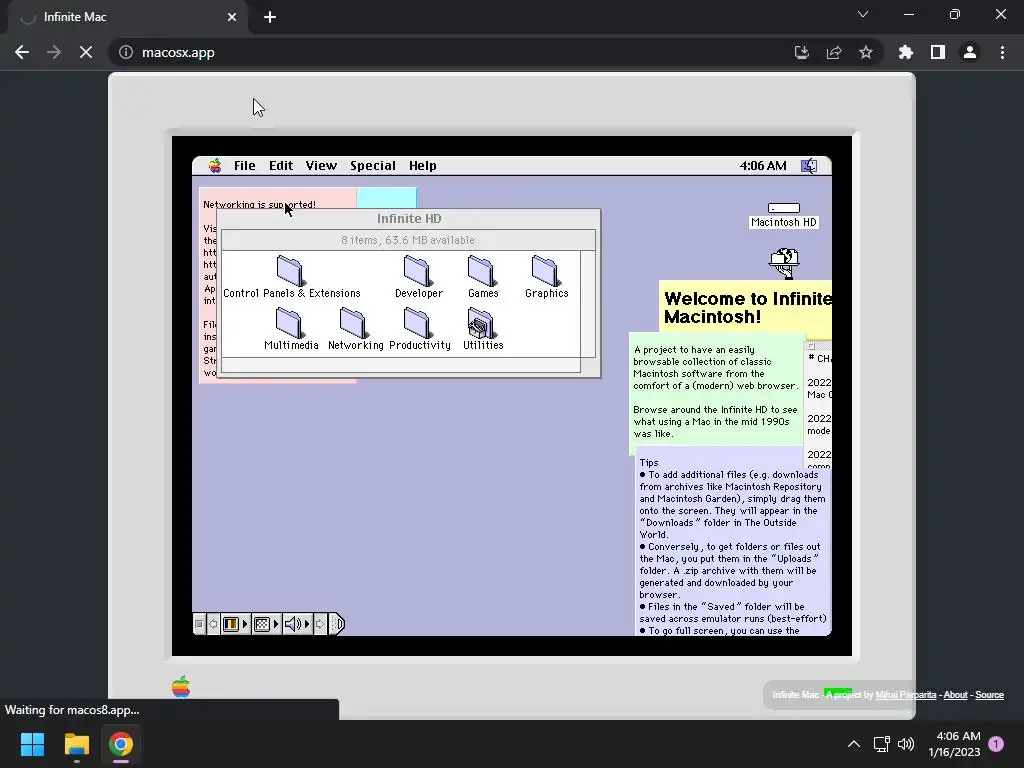The image size is (1024, 768).
Task: Click the Infinite HD horizontal scrollbar
Action: coord(401,365)
